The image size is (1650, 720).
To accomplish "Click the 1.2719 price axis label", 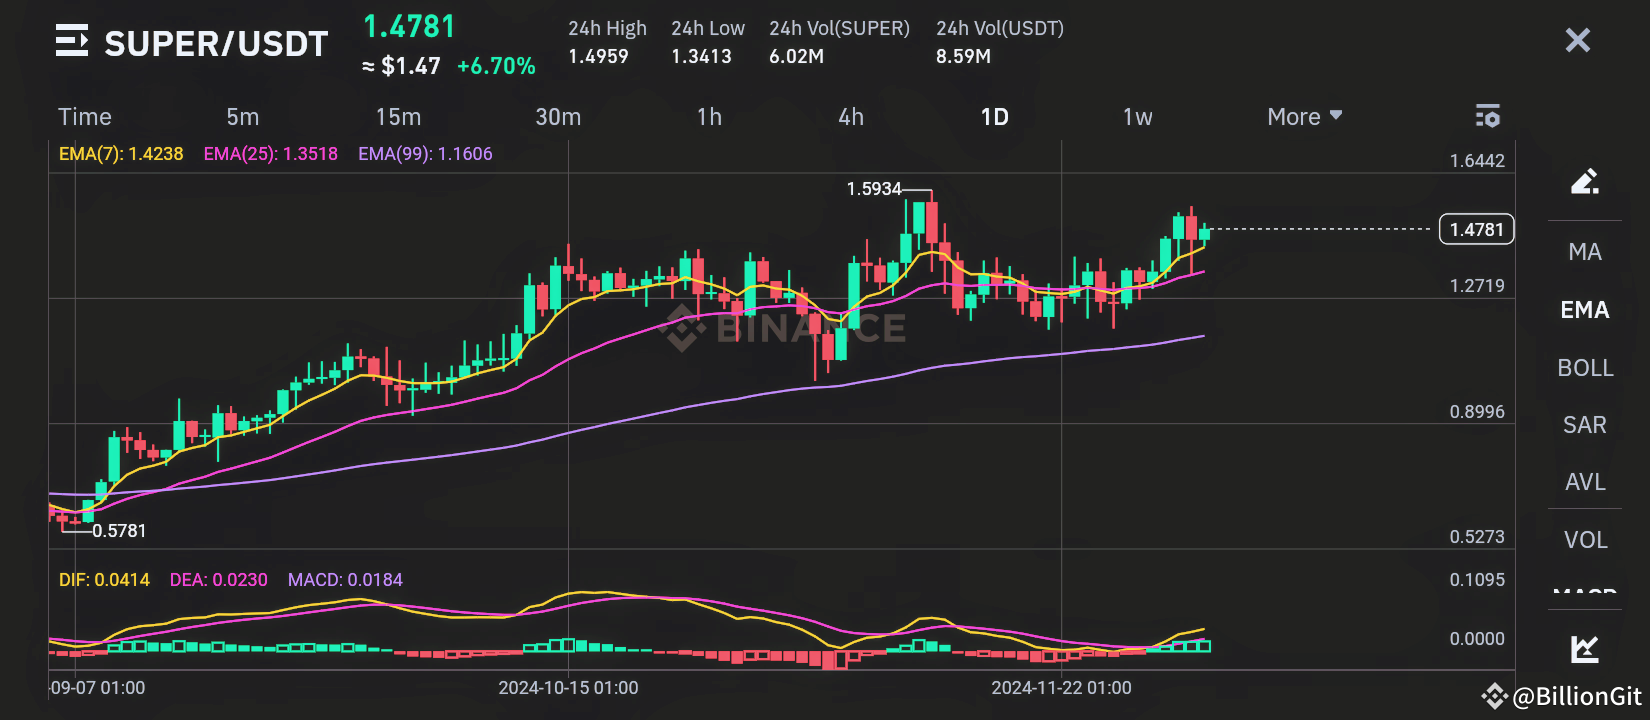I will [x=1477, y=286].
